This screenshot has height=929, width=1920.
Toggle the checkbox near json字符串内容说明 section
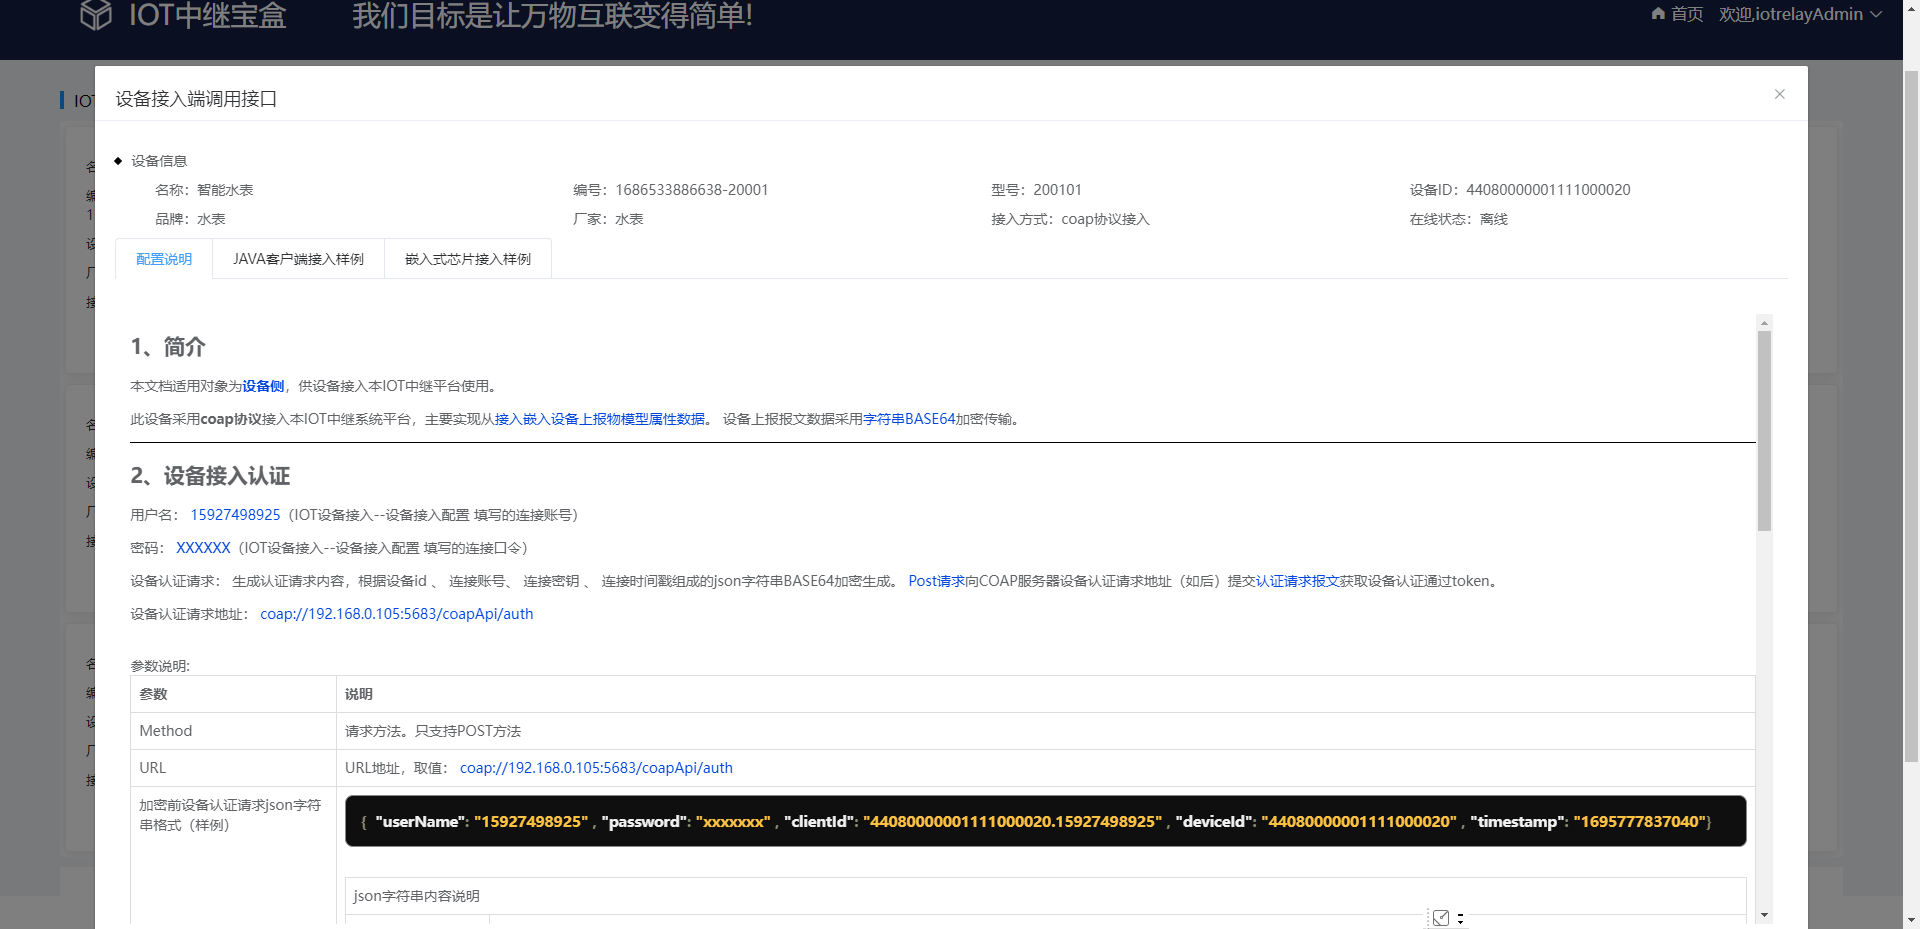1440,917
